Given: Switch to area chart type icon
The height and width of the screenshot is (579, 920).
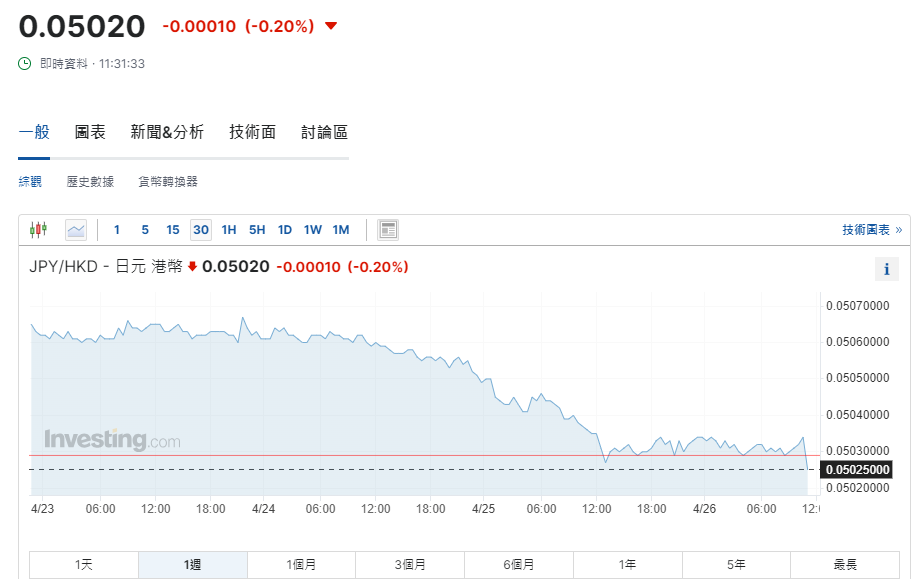Looking at the screenshot, I should [76, 230].
